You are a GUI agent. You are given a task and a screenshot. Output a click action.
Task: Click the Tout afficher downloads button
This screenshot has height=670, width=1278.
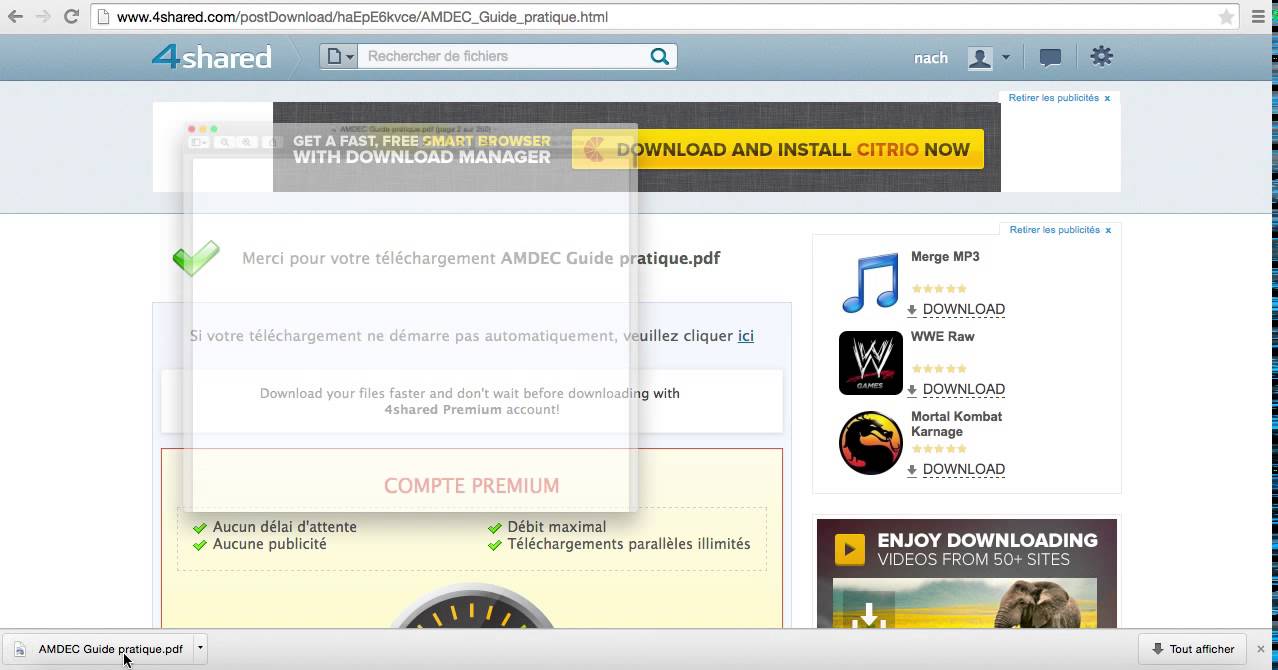1192,649
